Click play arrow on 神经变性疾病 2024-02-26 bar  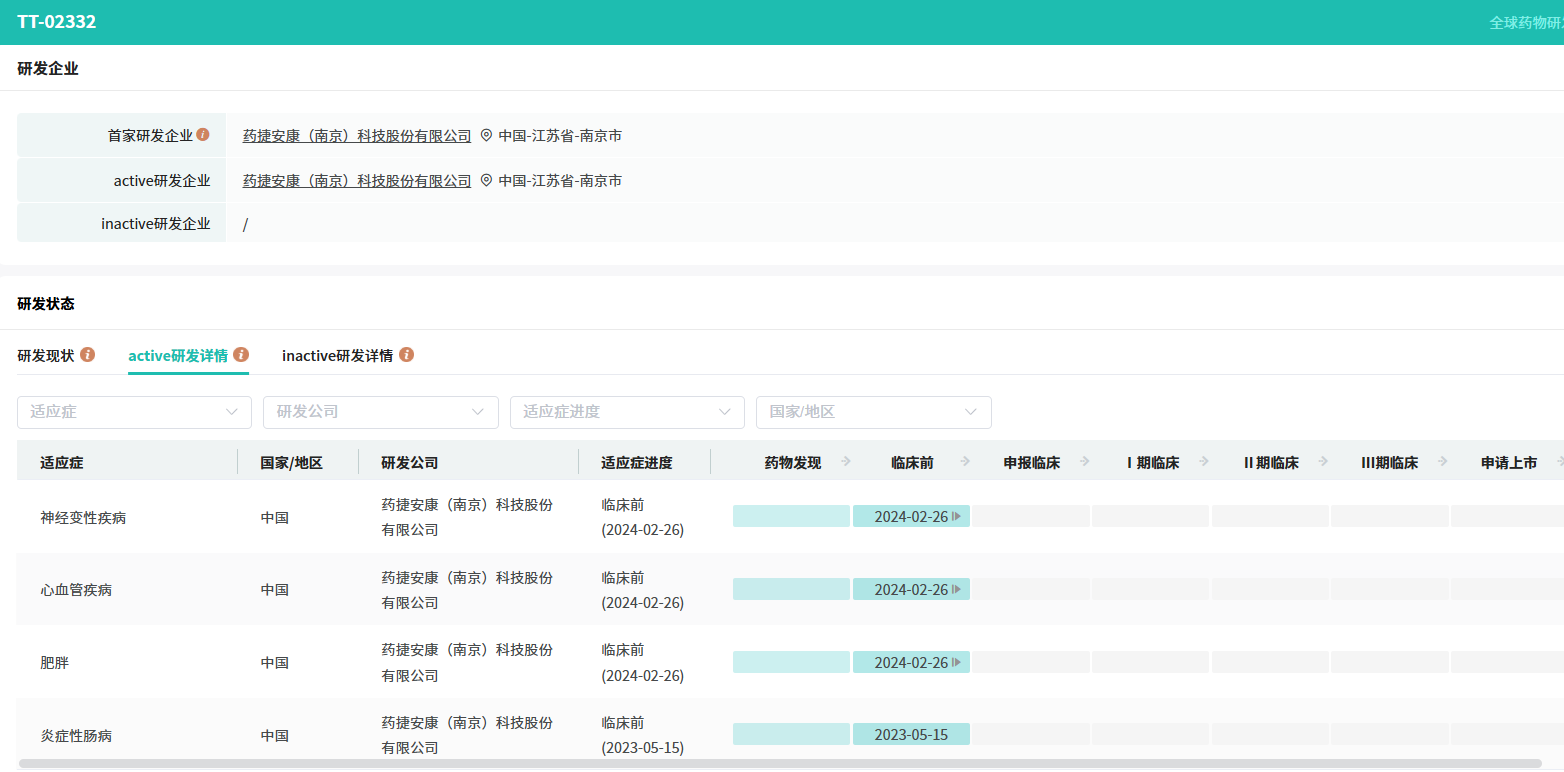coord(957,517)
